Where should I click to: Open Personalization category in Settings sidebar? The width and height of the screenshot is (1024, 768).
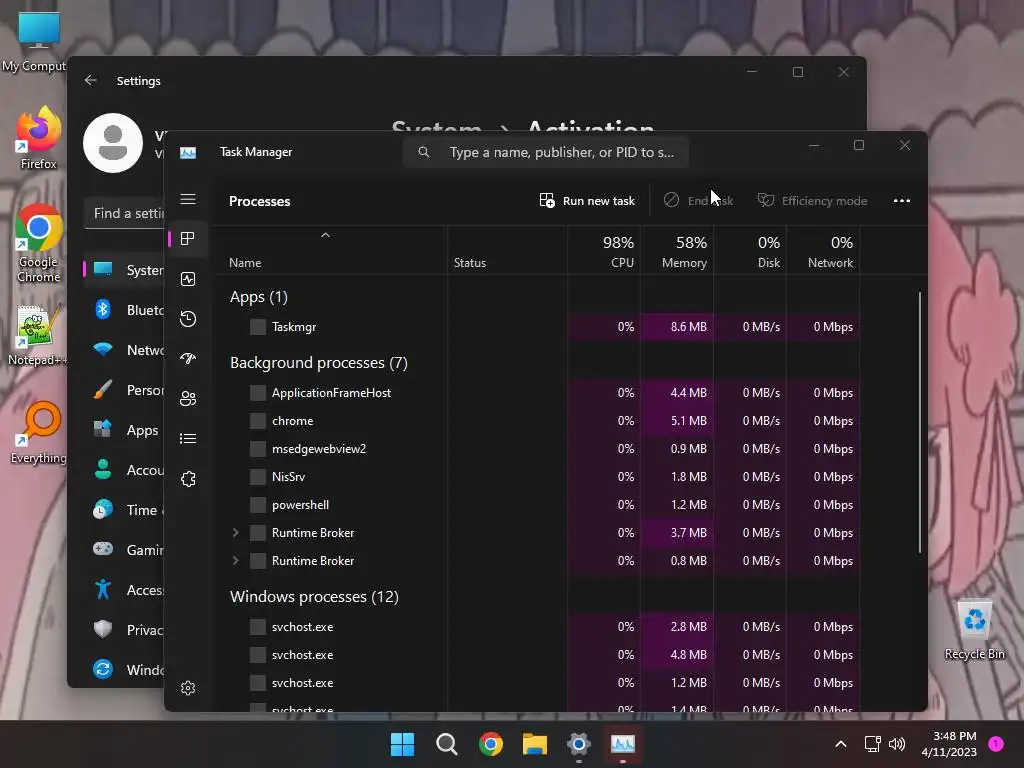coord(125,390)
